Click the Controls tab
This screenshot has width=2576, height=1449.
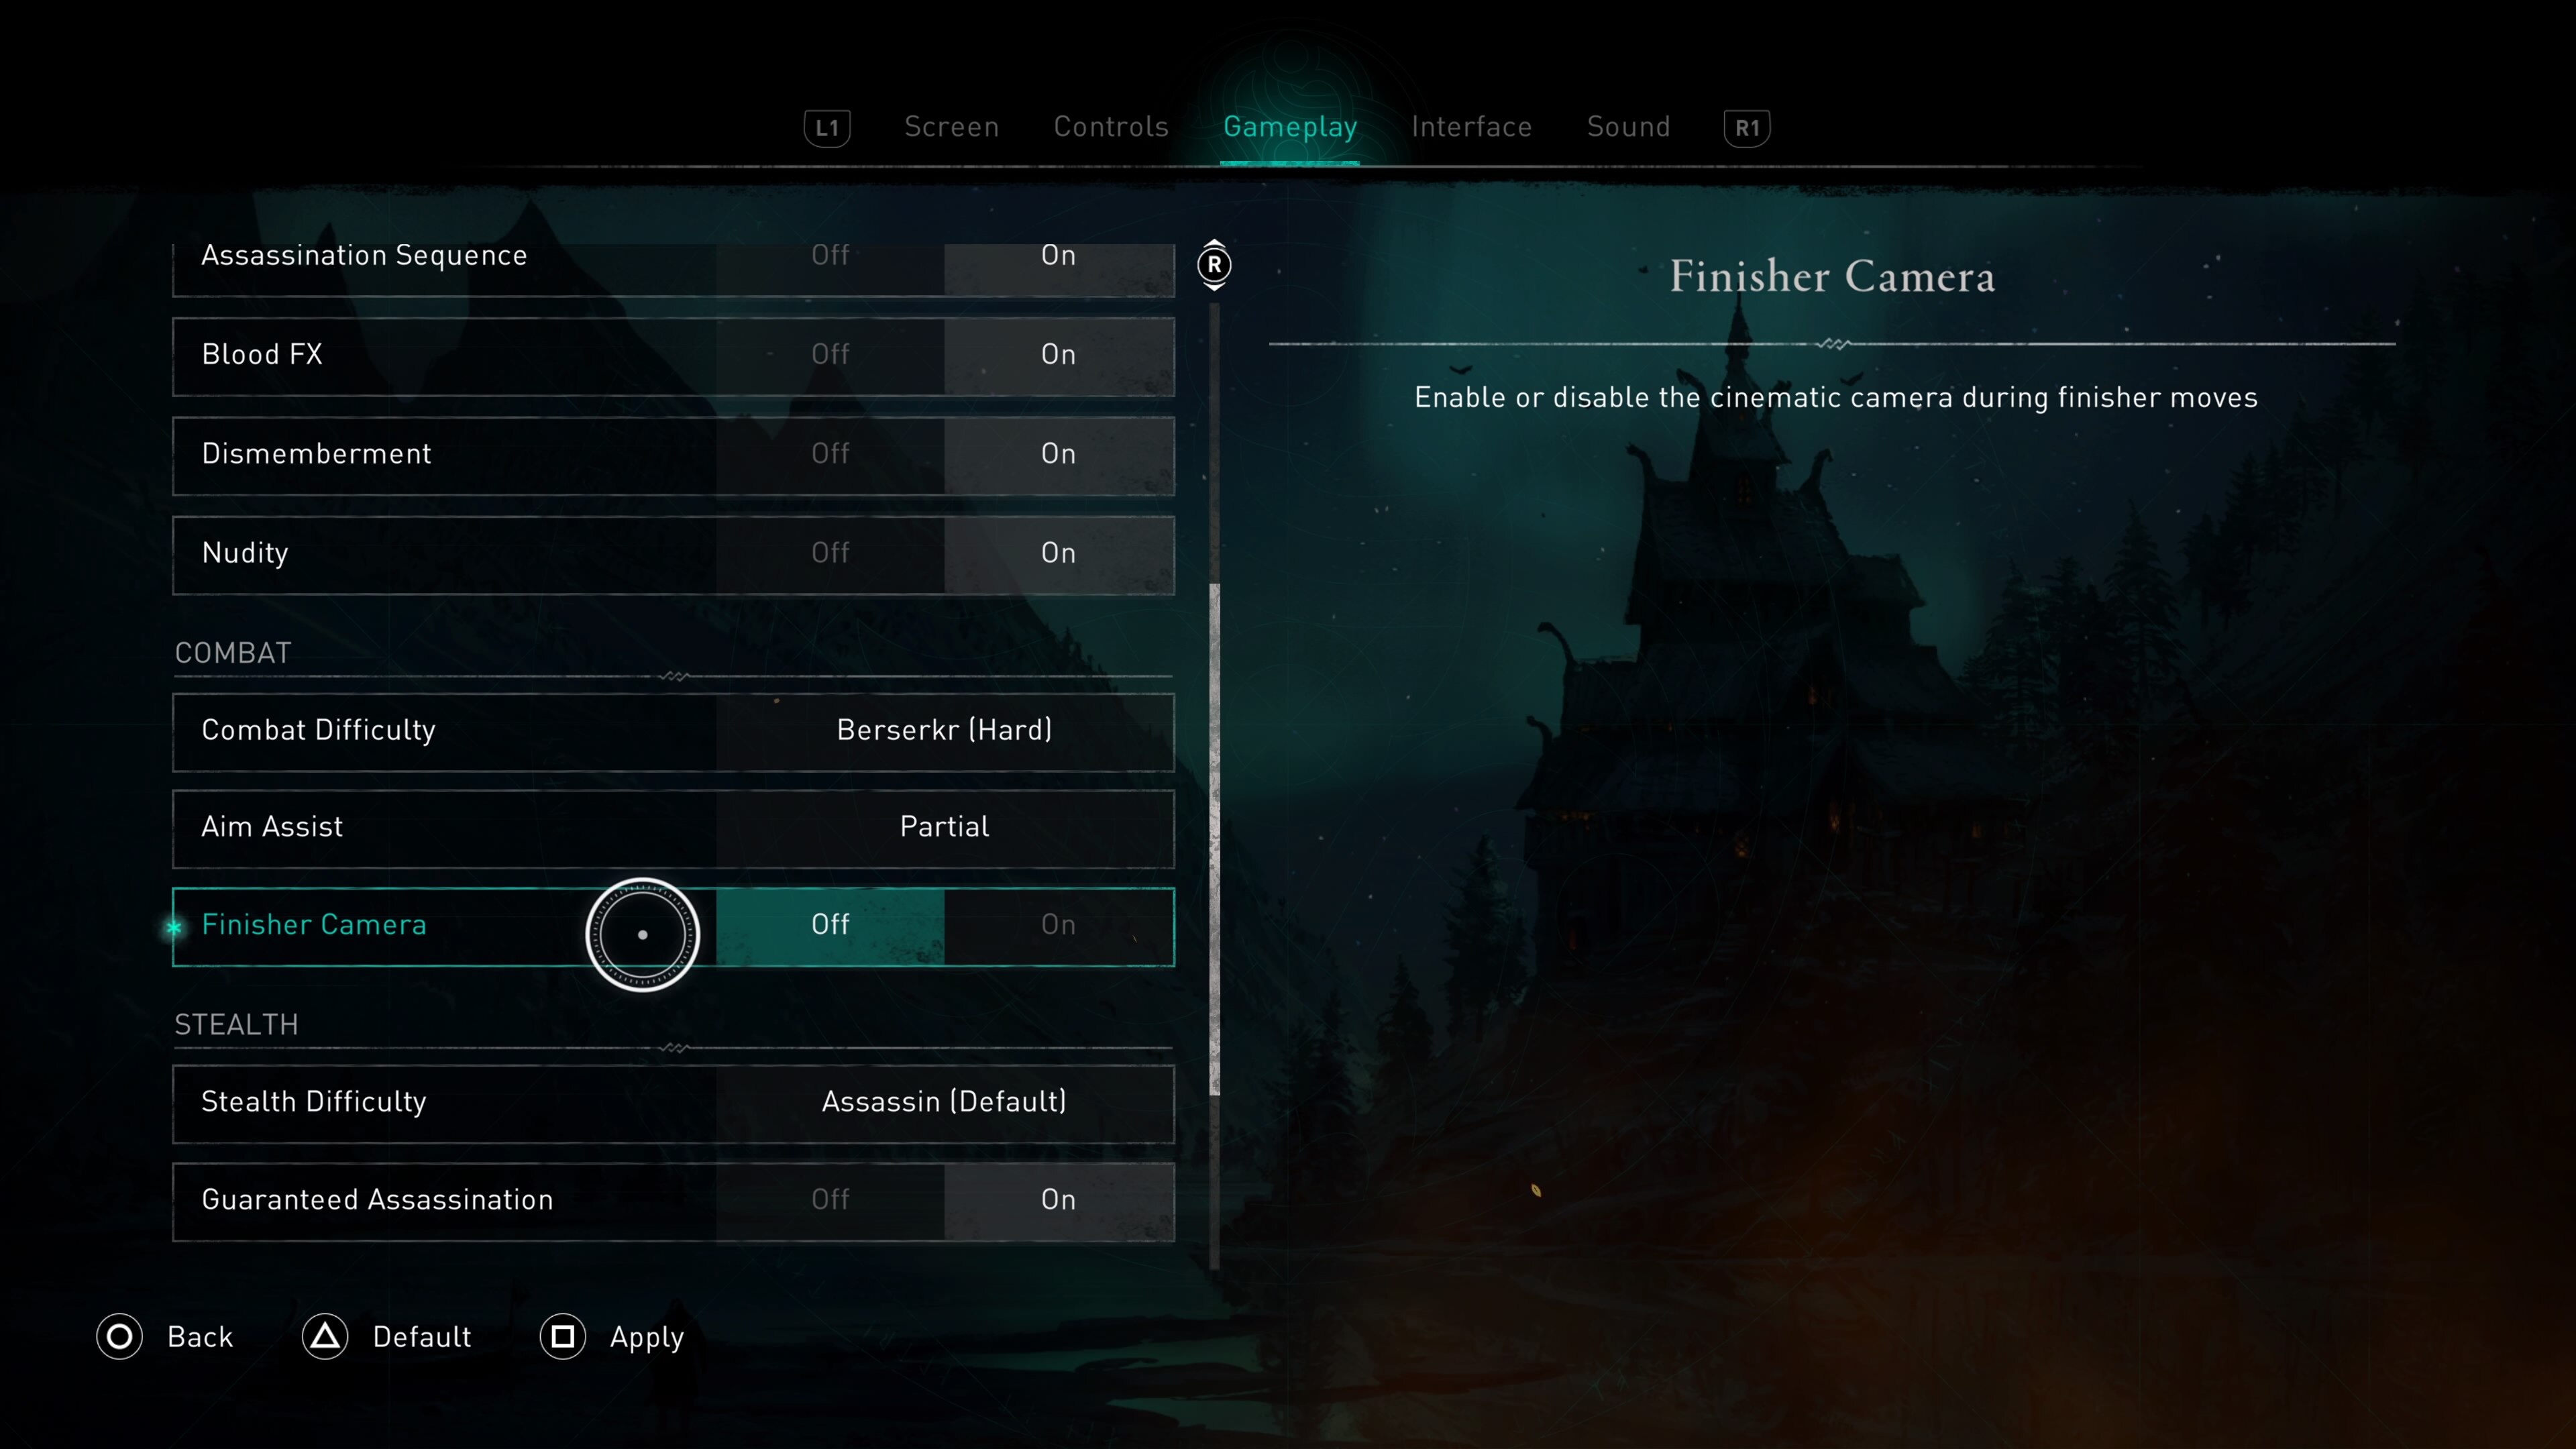tap(1110, 125)
